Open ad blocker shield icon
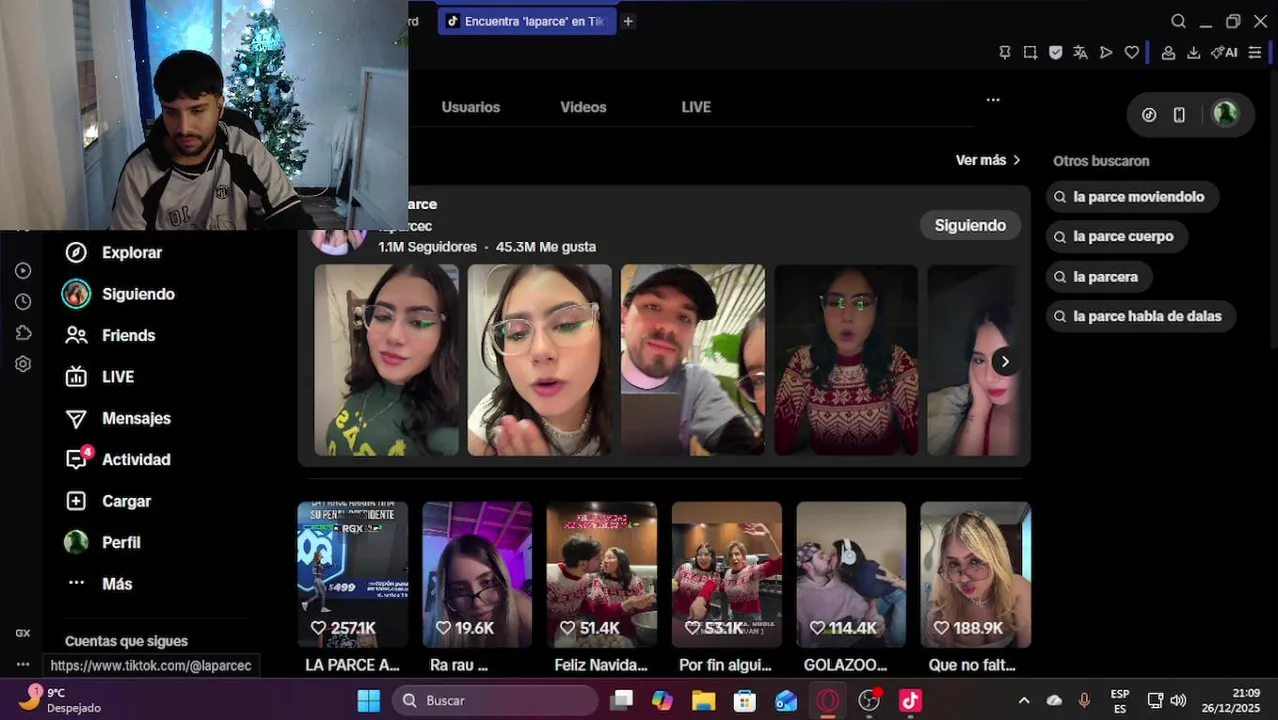The width and height of the screenshot is (1278, 720). (1055, 53)
